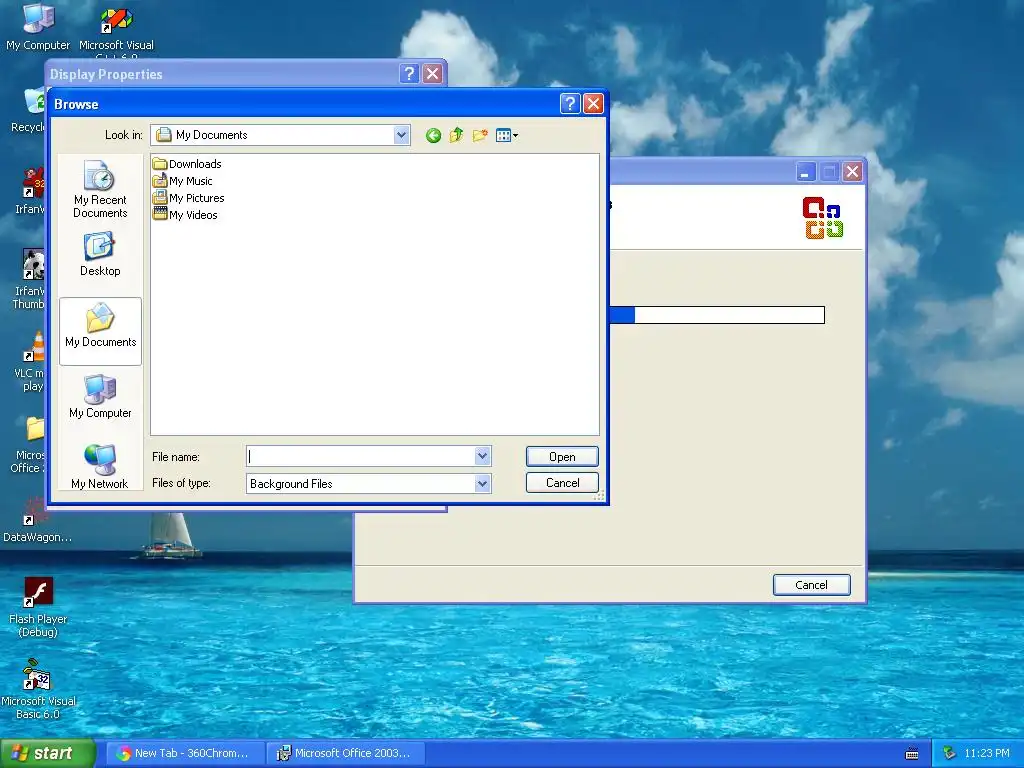This screenshot has height=768, width=1024.
Task: Click the 11:23 PM clock
Action: click(987, 753)
